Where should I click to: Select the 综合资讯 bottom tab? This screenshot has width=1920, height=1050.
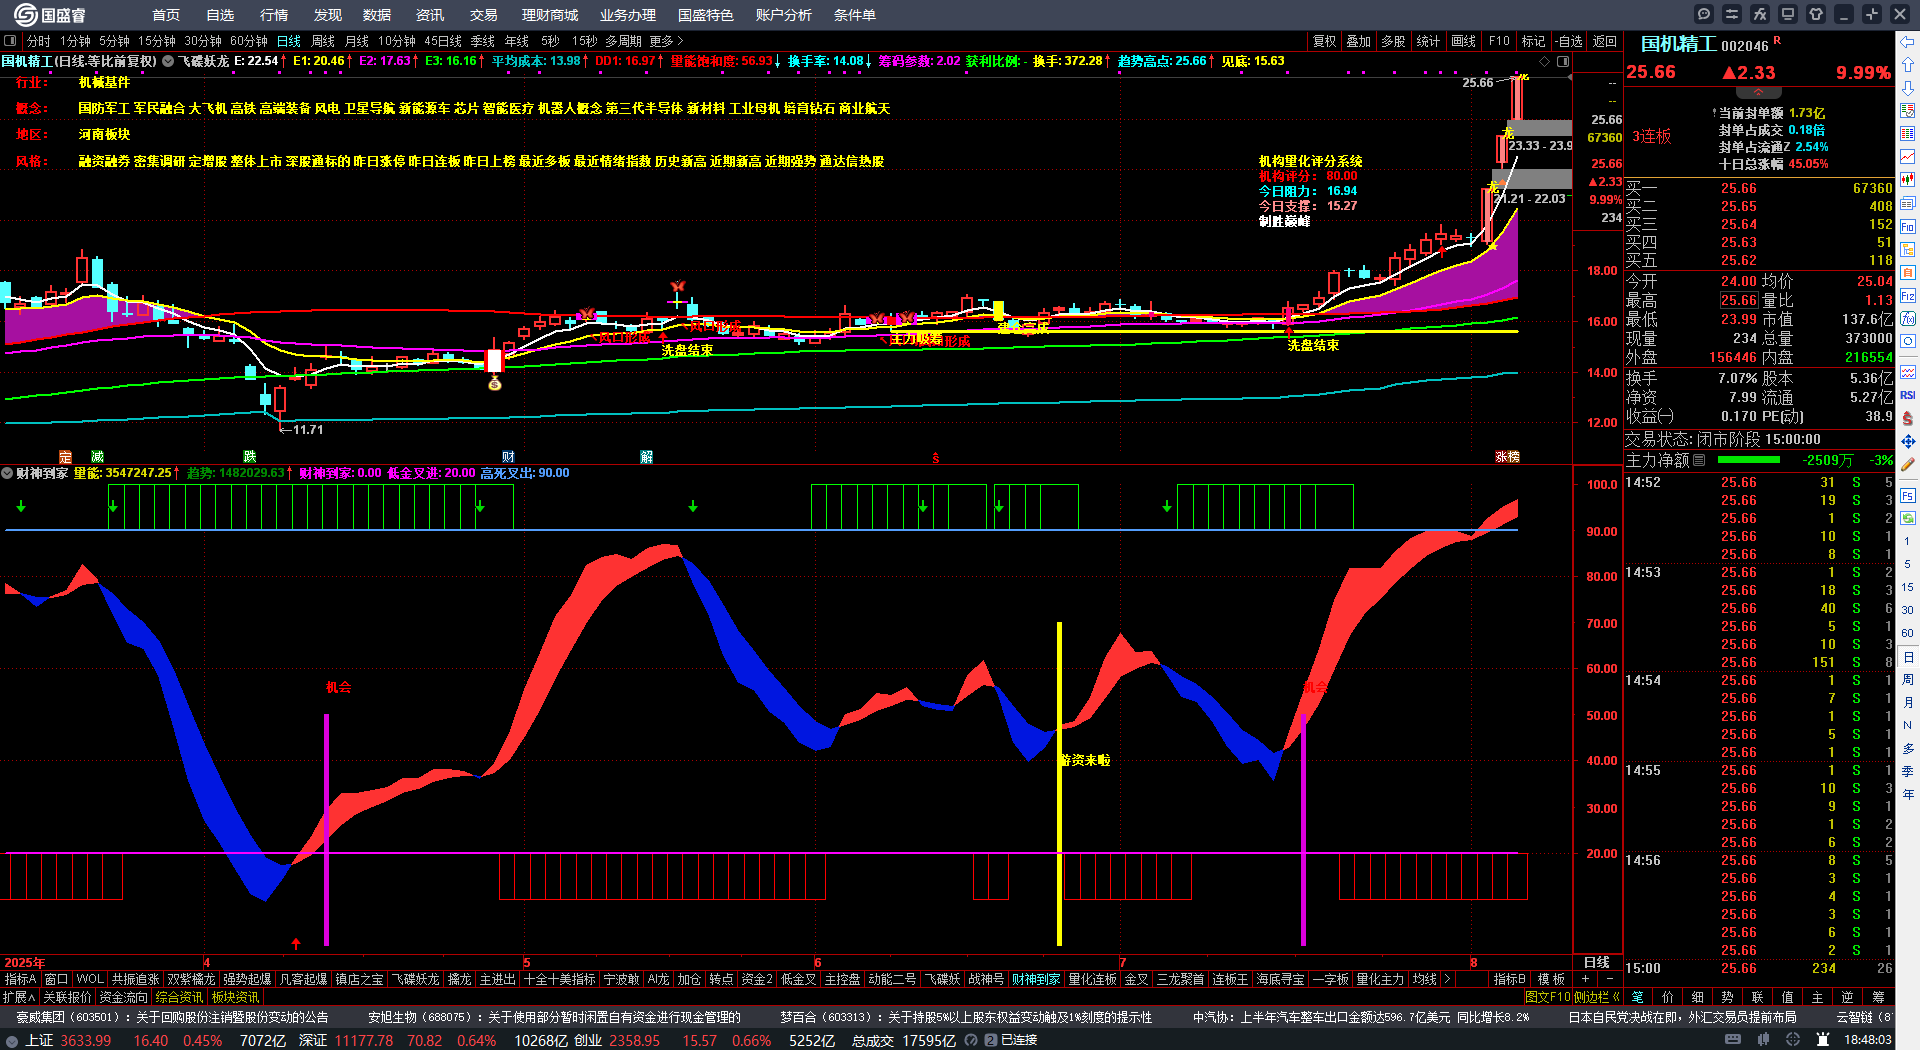(x=180, y=997)
